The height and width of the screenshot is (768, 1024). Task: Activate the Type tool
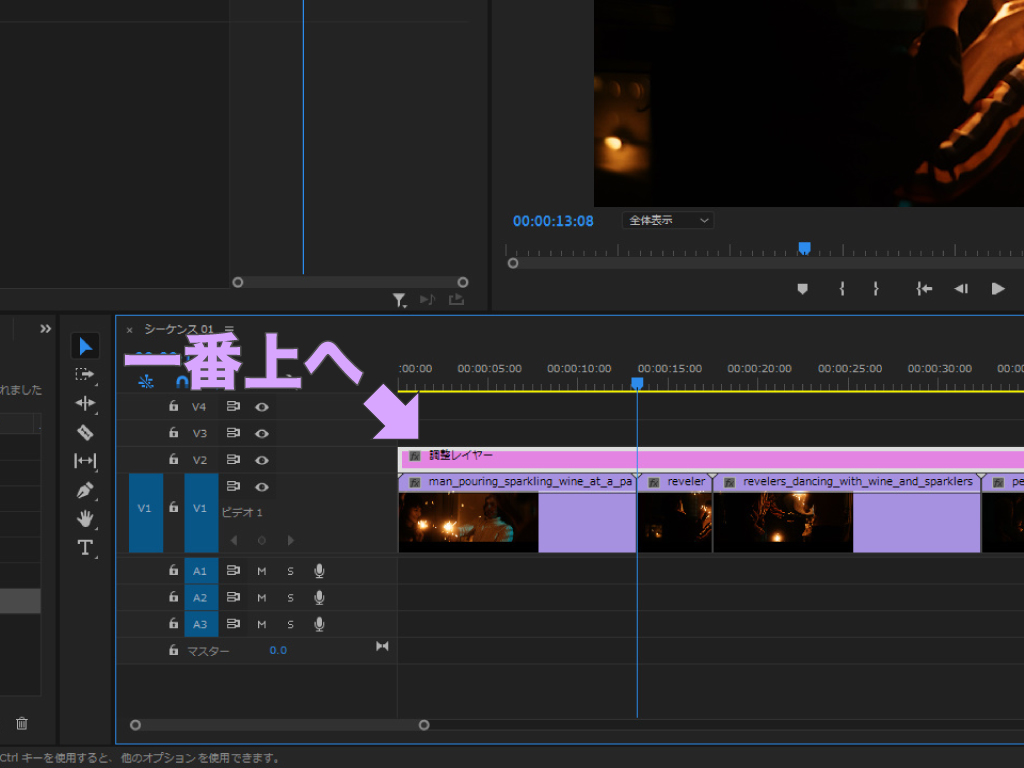tap(85, 547)
